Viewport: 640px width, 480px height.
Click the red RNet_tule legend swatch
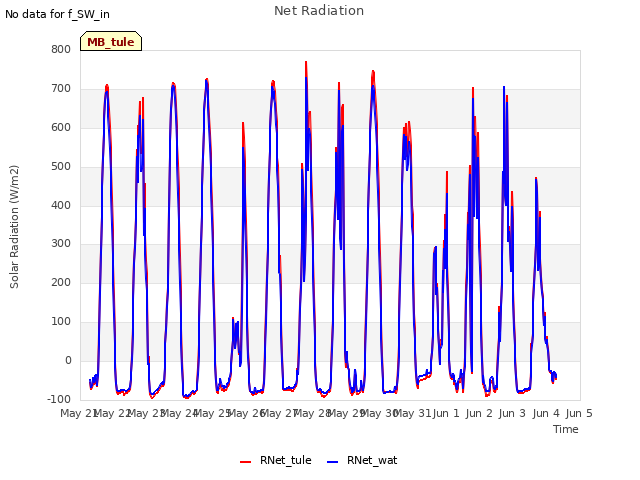245,462
